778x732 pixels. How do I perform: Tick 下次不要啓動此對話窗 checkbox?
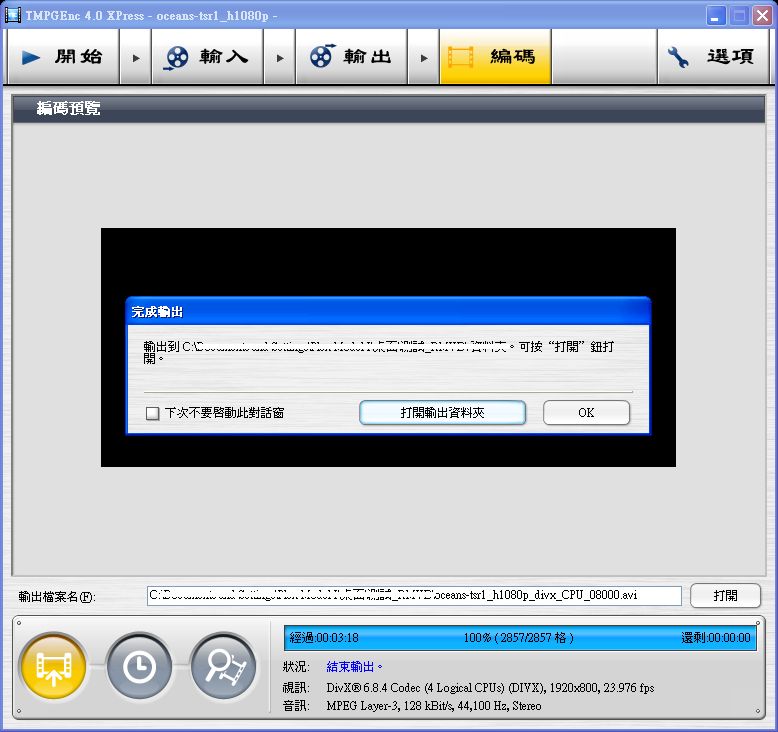click(x=152, y=413)
